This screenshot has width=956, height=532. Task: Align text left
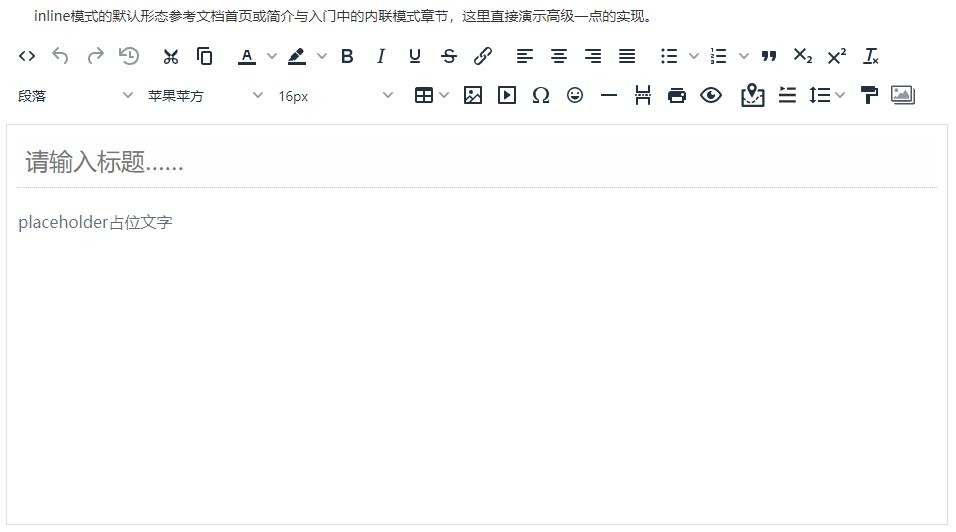tap(524, 56)
